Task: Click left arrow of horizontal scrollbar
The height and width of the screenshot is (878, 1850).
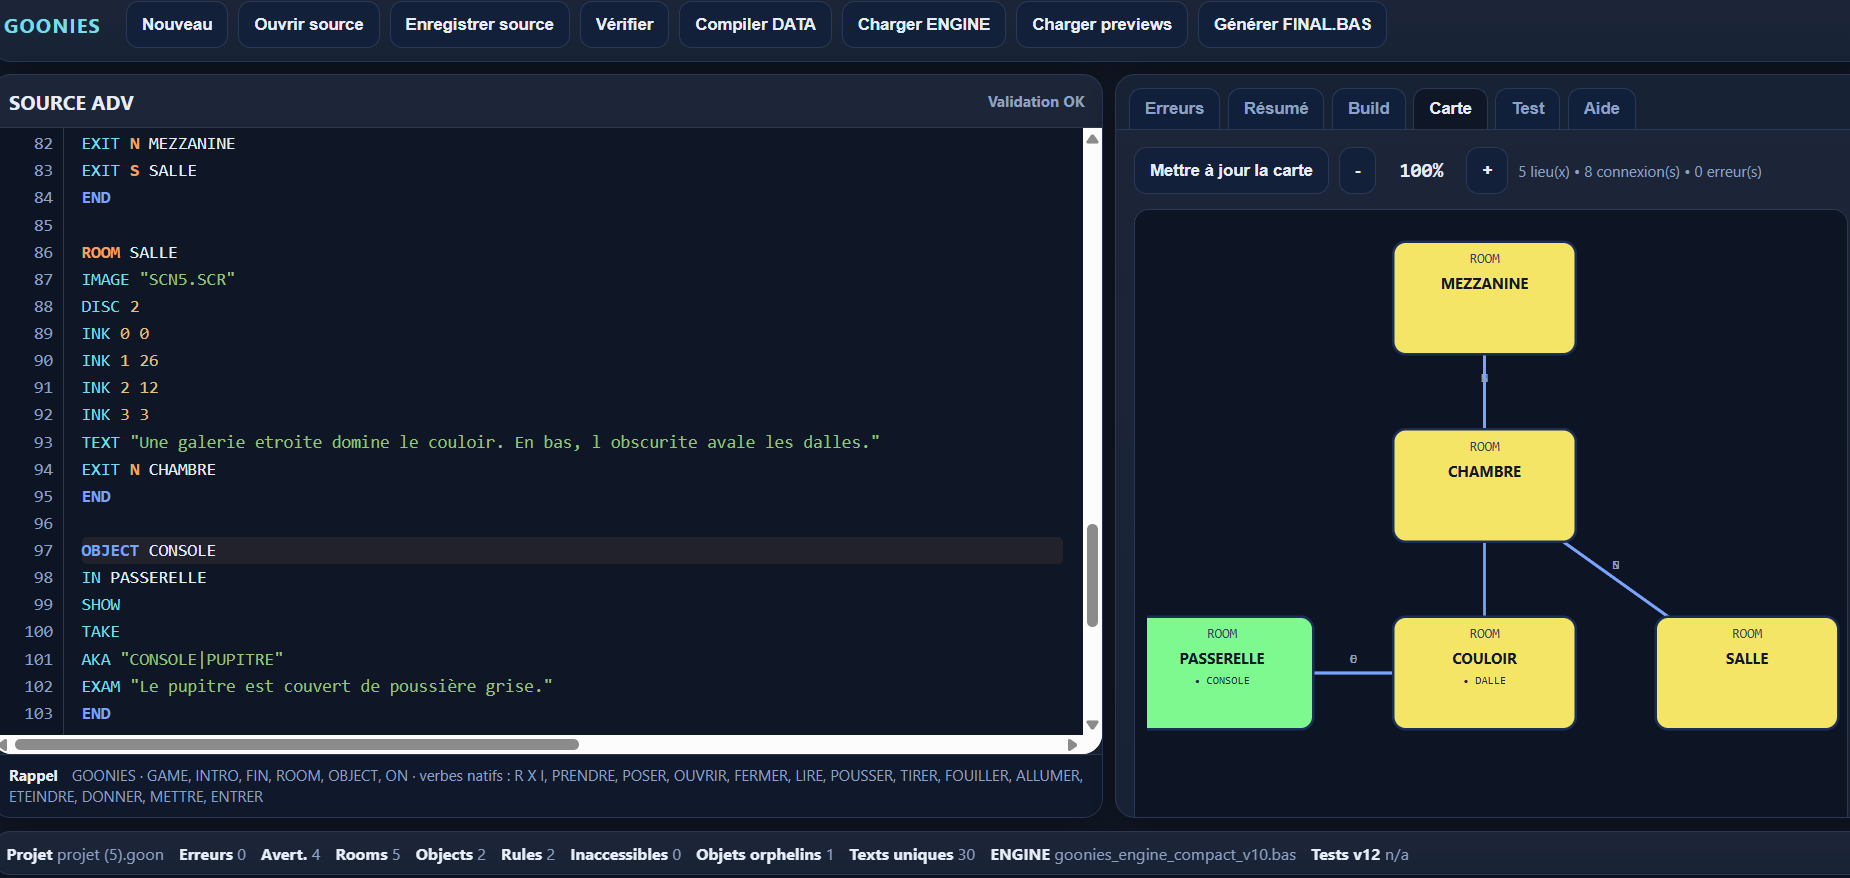Action: coord(5,744)
